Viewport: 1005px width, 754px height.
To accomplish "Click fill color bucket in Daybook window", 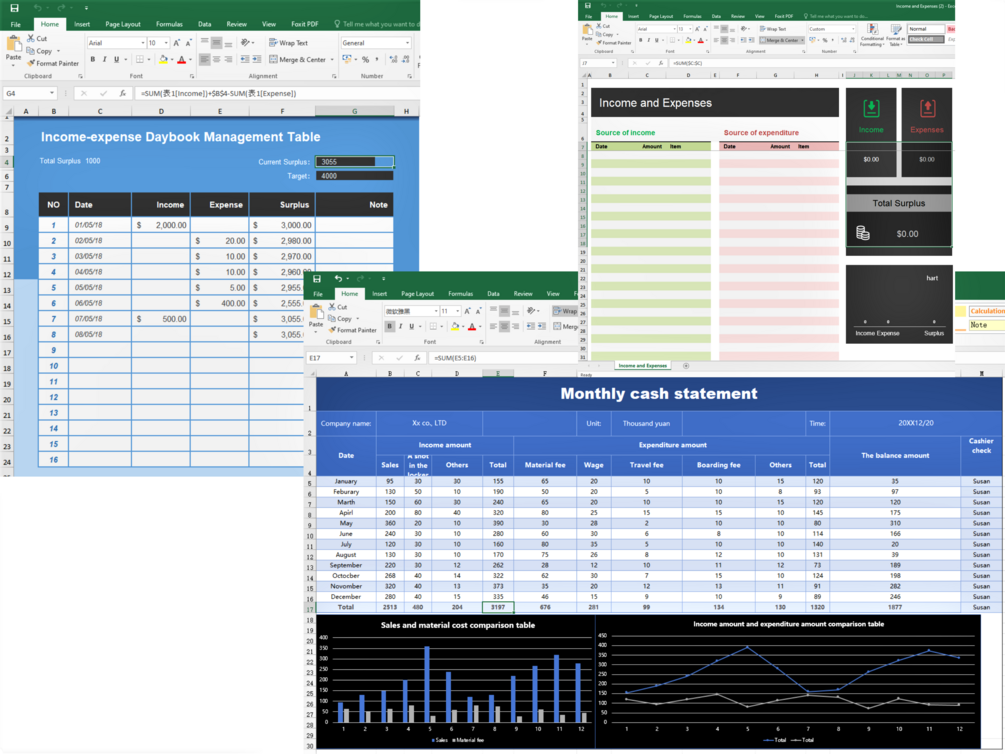I will 163,60.
